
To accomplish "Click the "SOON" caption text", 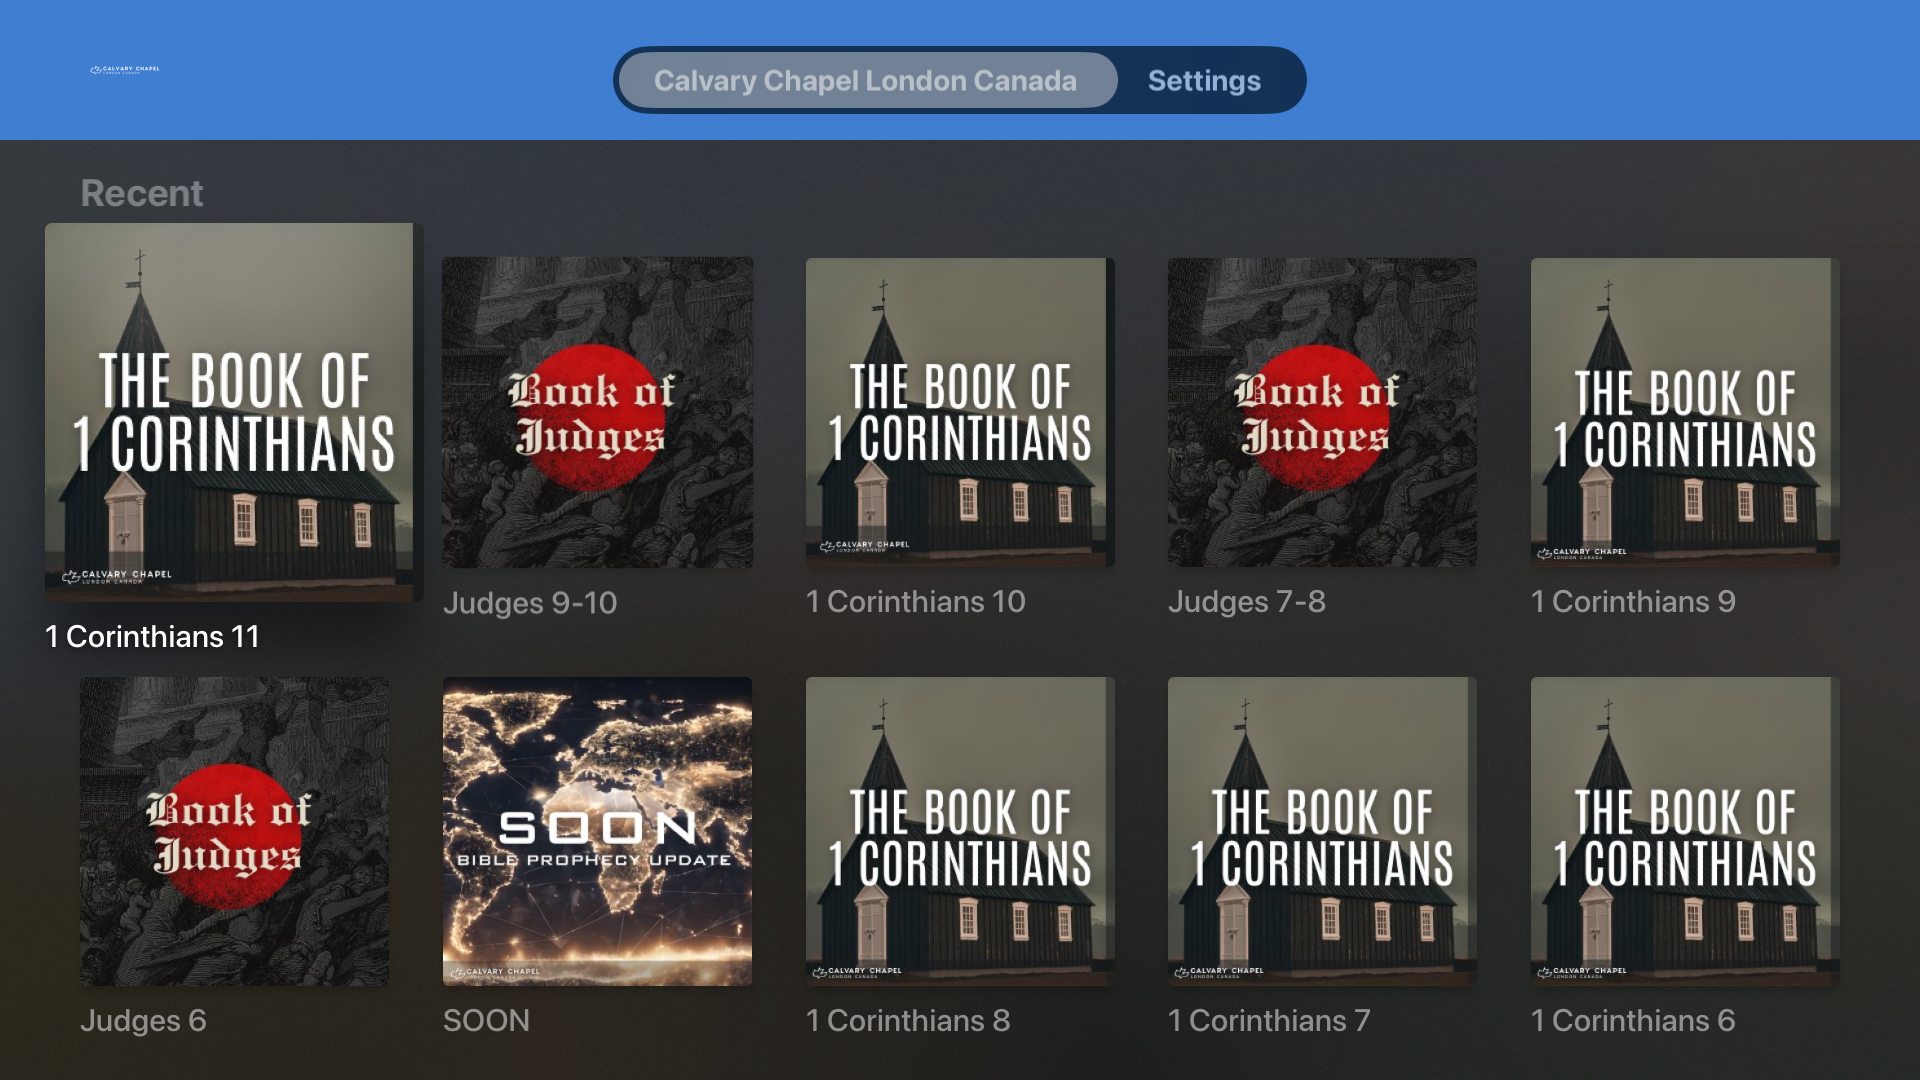I will point(486,1020).
